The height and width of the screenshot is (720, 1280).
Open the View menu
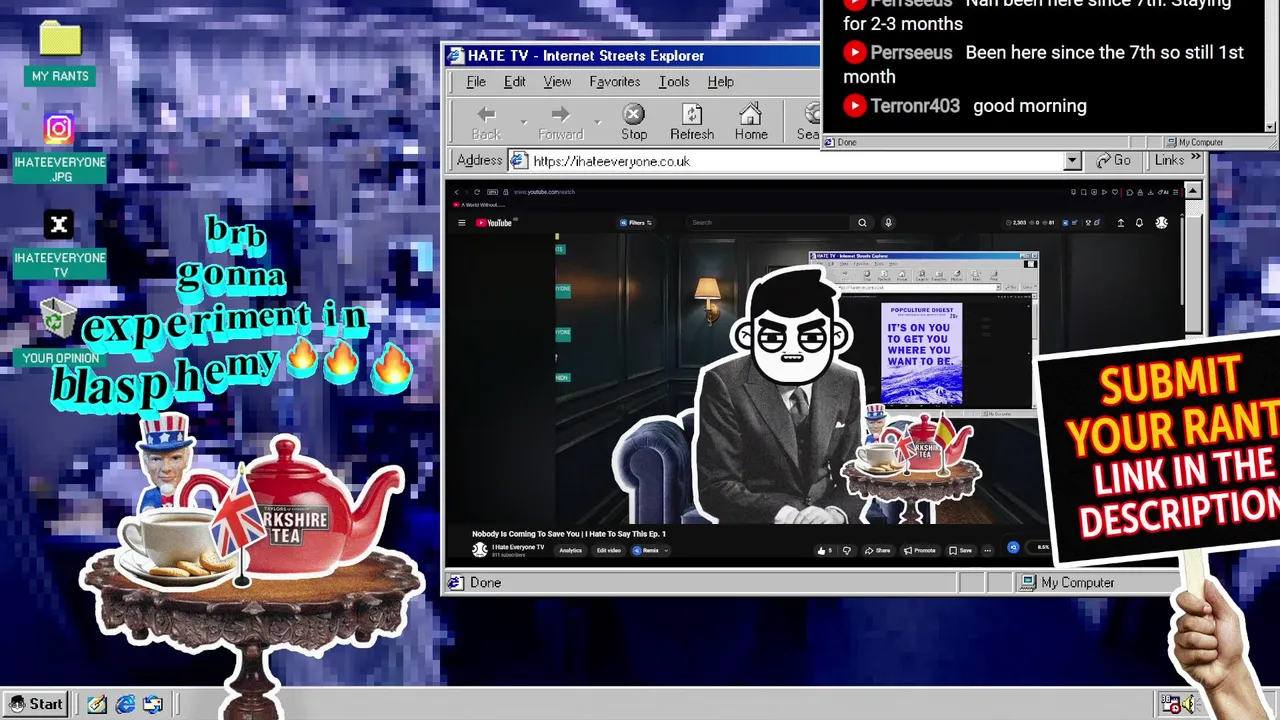click(557, 82)
